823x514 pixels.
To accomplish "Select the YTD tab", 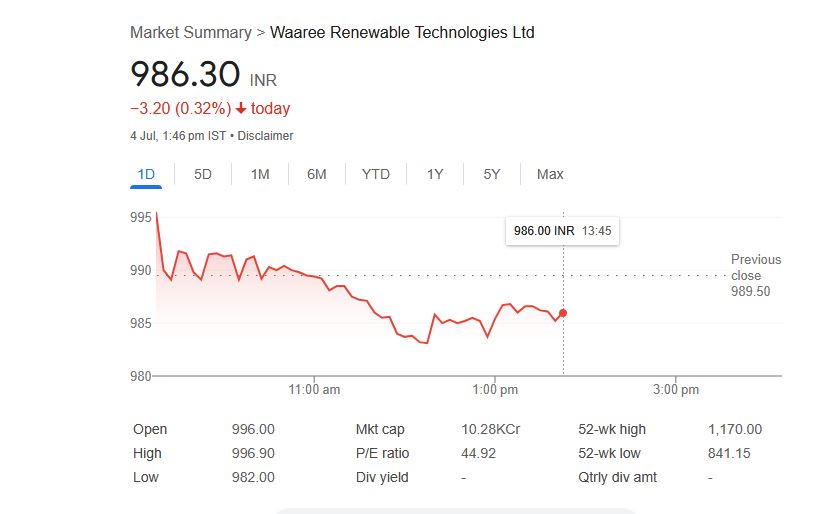I will tap(376, 174).
